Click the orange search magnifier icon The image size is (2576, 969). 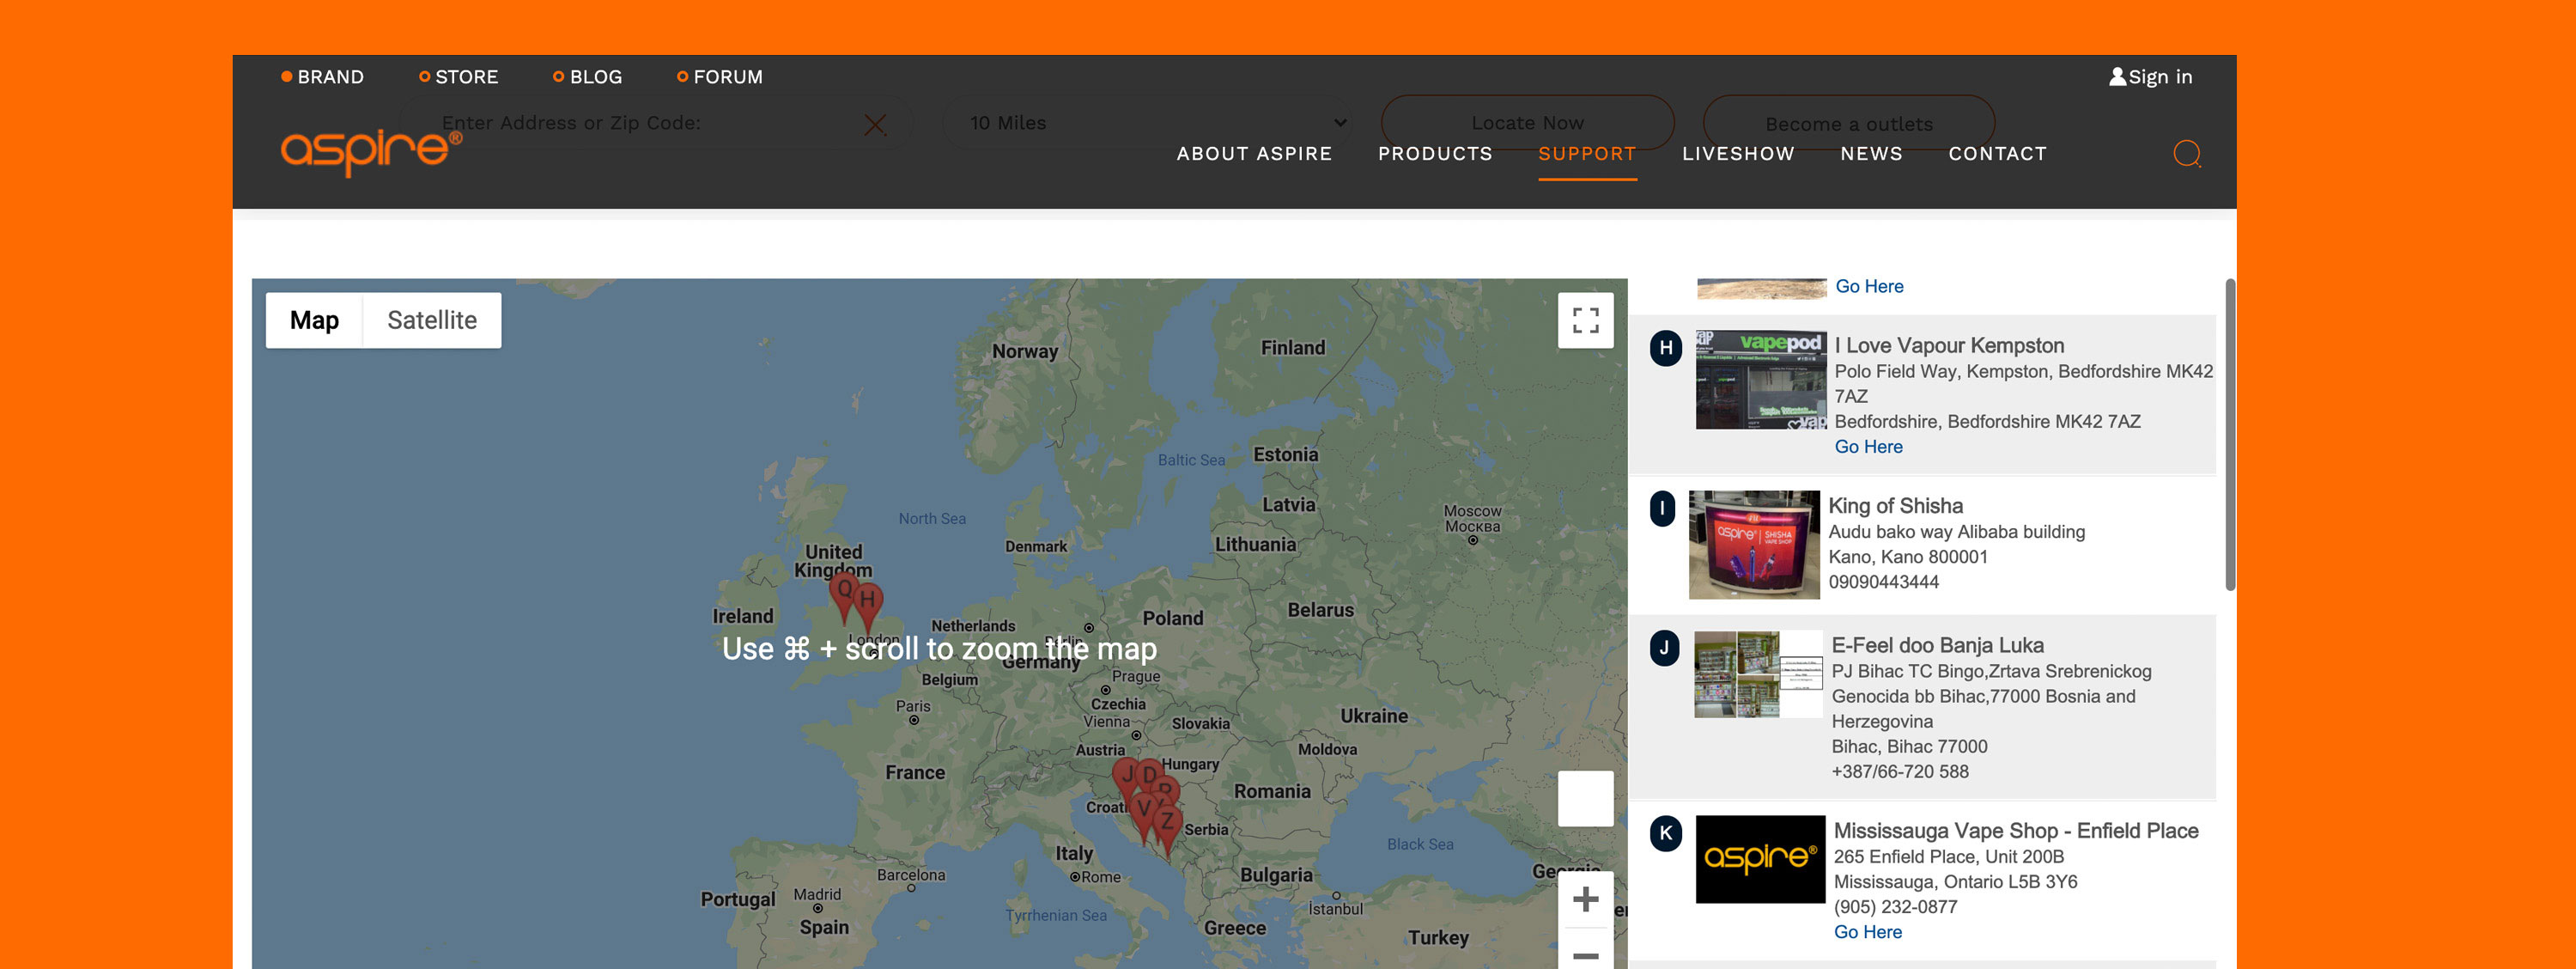2186,153
